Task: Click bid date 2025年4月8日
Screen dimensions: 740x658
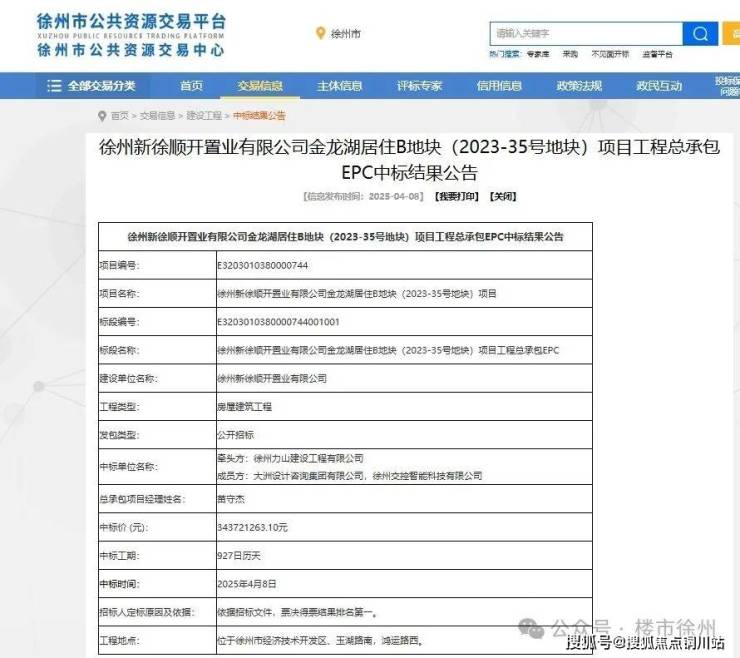Action: (247, 584)
